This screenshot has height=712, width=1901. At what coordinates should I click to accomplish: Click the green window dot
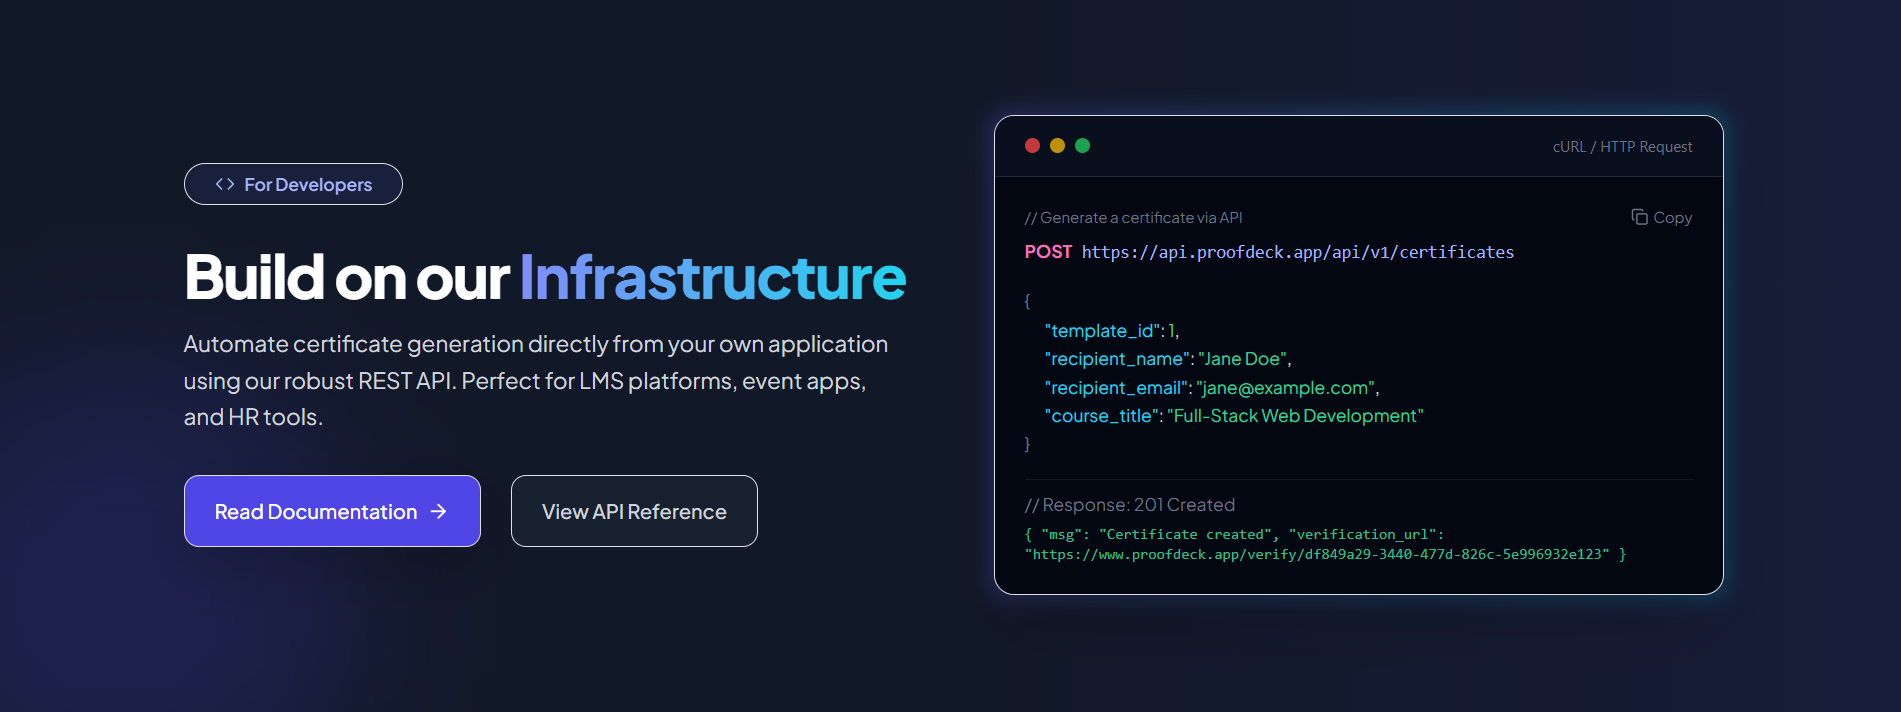(1082, 146)
